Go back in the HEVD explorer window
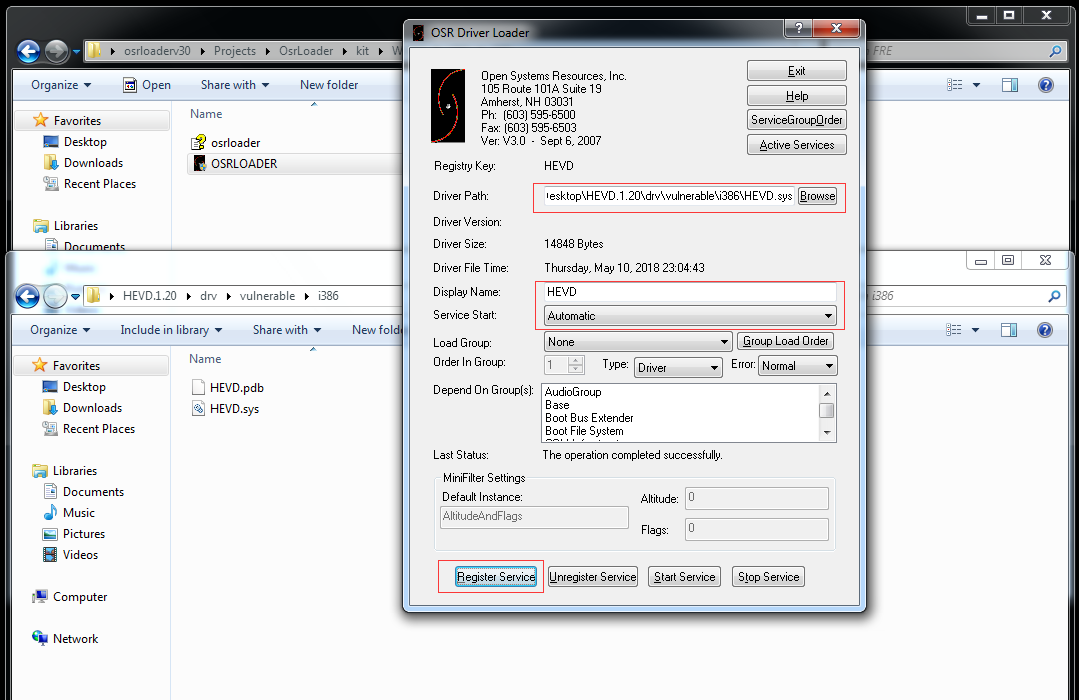Screen dimensions: 1079x700 click(x=28, y=297)
